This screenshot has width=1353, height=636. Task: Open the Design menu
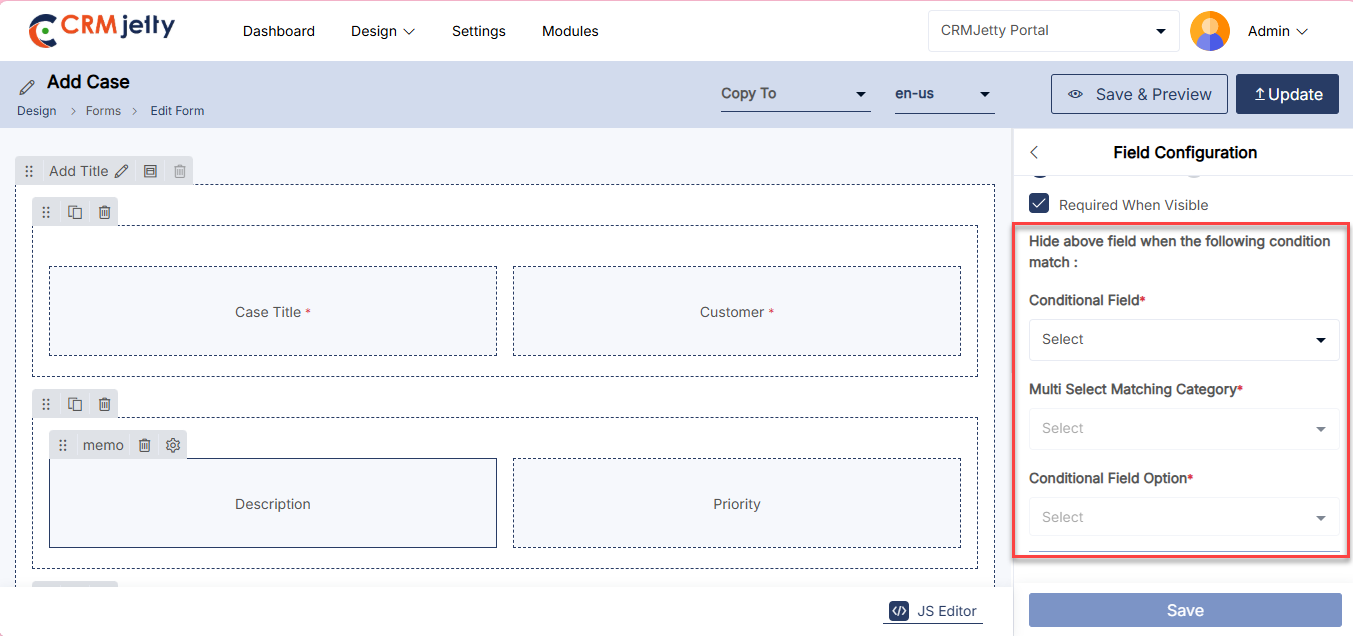(382, 31)
